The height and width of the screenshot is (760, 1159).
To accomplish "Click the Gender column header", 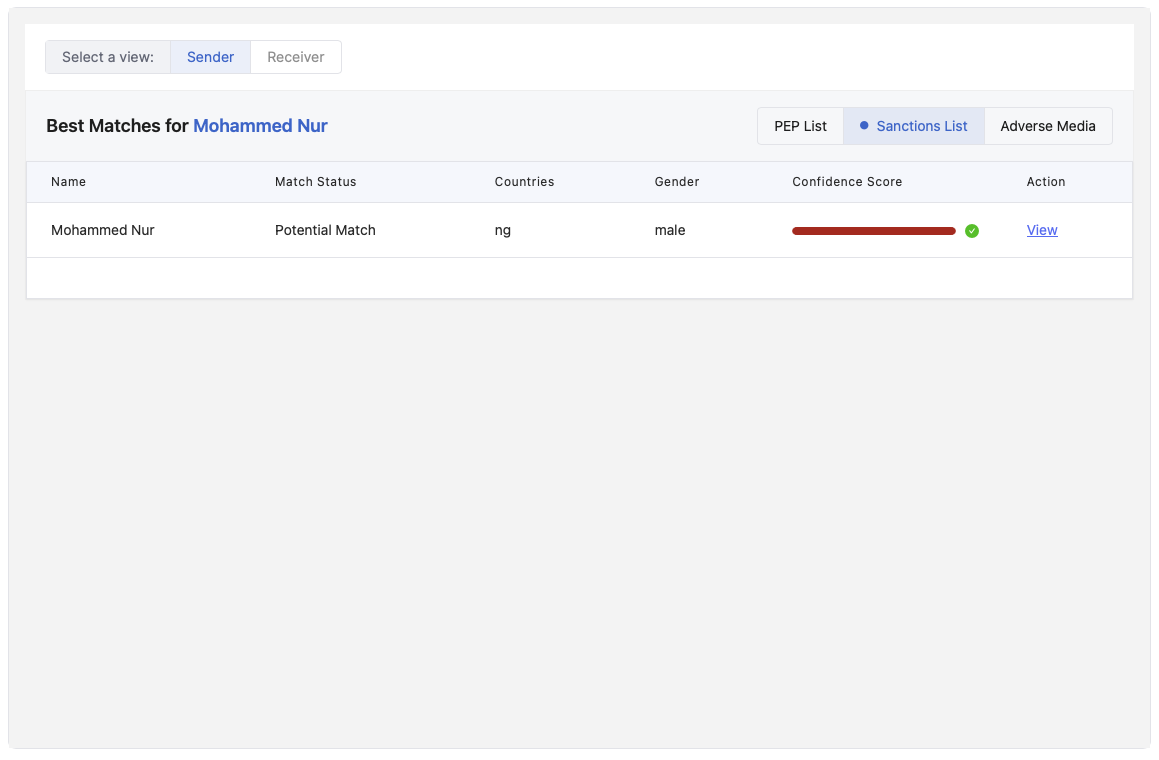I will pos(677,182).
